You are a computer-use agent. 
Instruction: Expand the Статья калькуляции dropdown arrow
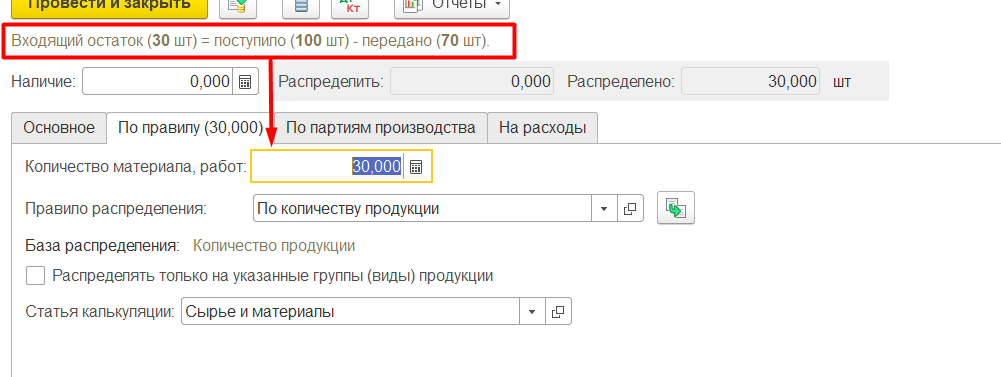pos(532,312)
